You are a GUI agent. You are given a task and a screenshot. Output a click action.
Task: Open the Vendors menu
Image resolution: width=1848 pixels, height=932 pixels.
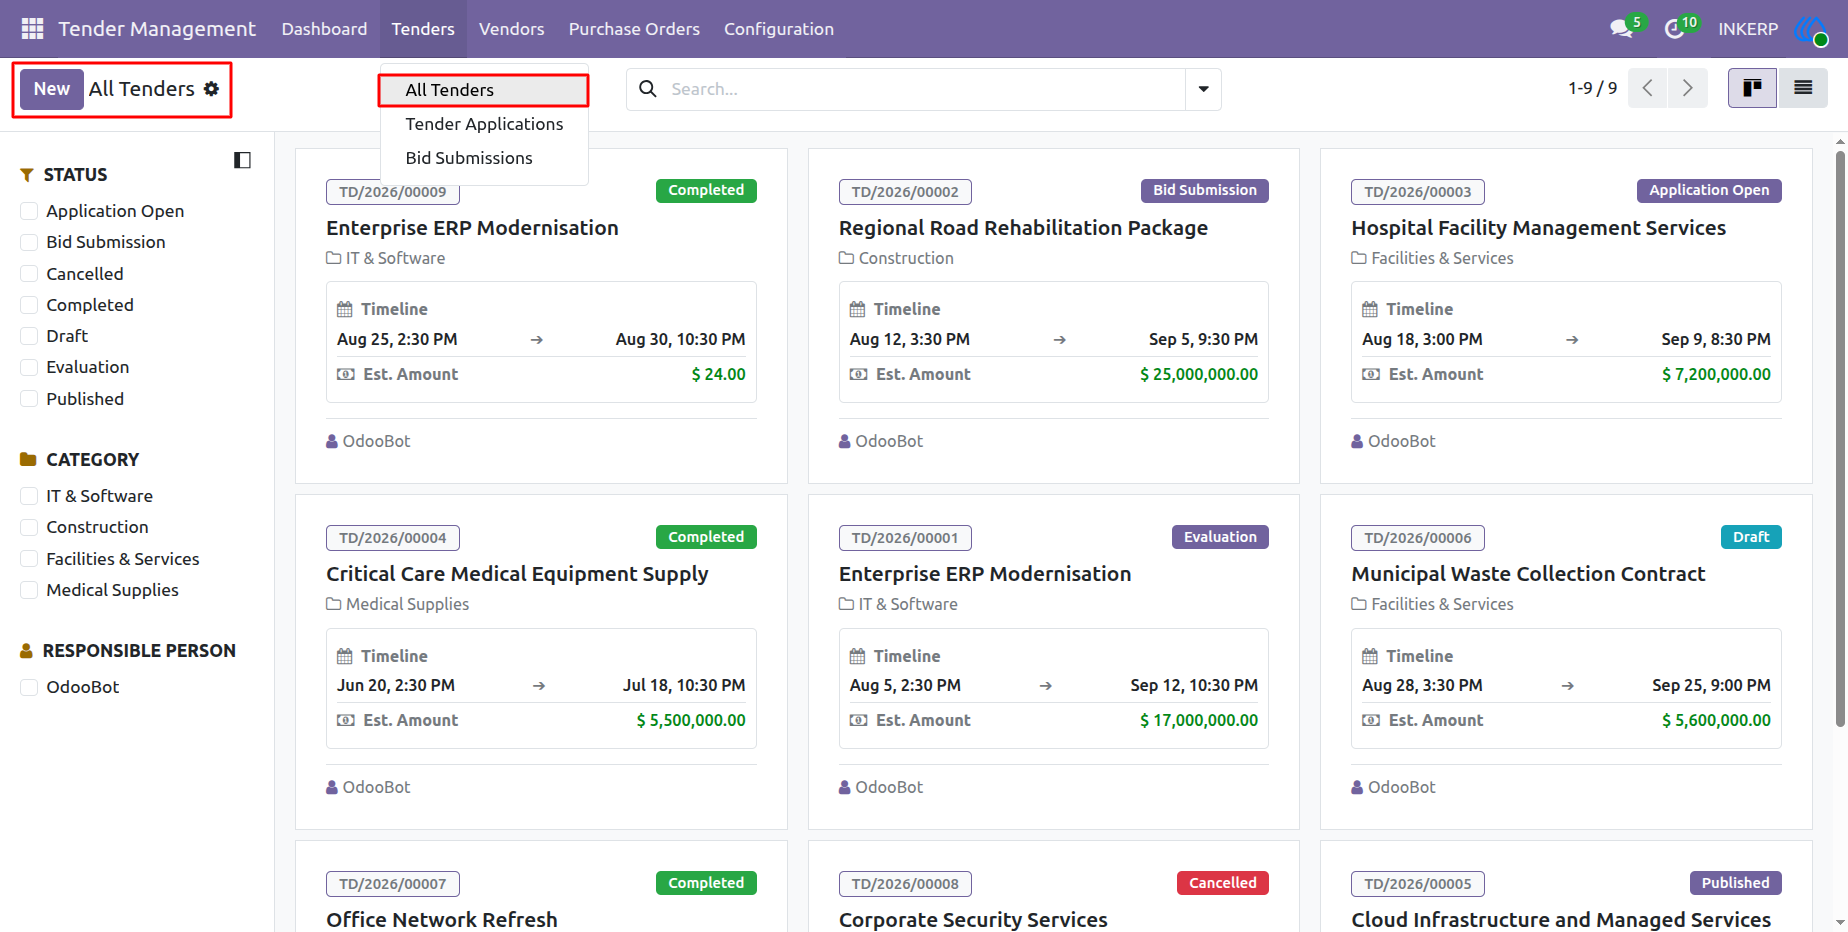point(511,29)
